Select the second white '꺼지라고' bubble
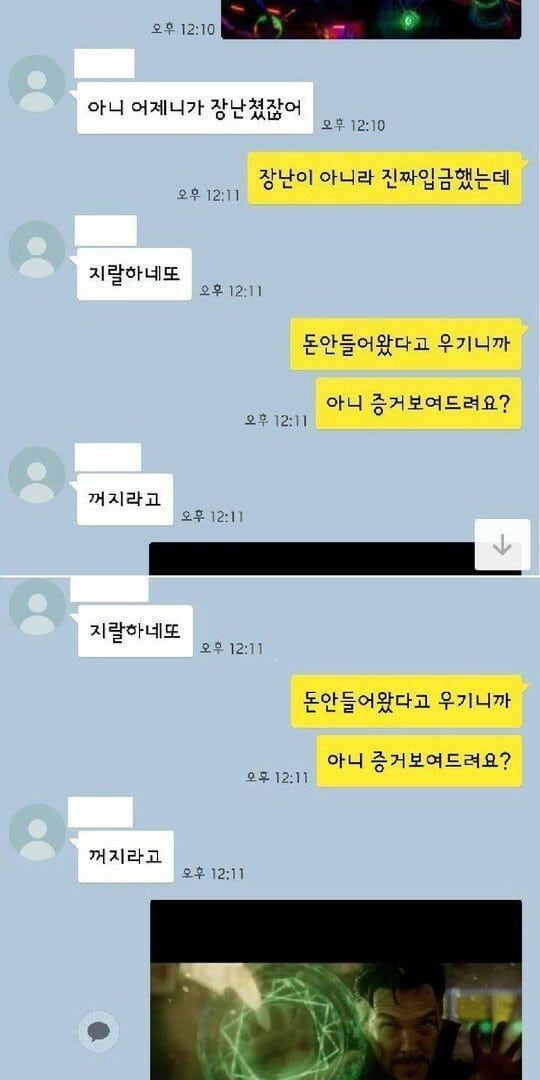 [x=125, y=857]
